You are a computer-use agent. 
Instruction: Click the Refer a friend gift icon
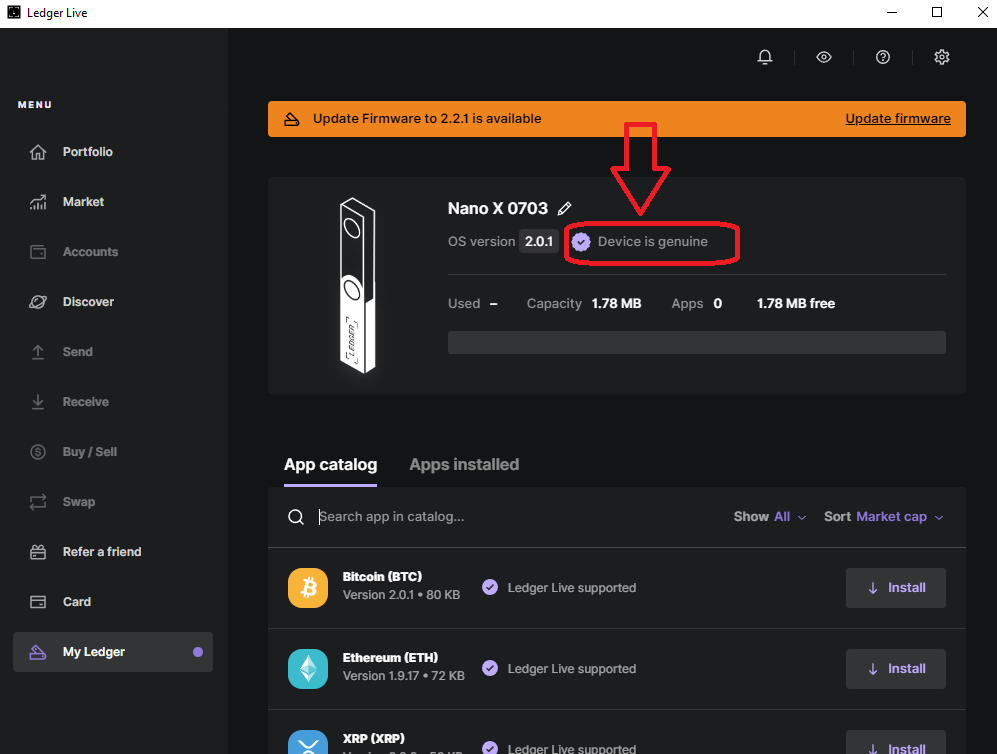point(38,552)
